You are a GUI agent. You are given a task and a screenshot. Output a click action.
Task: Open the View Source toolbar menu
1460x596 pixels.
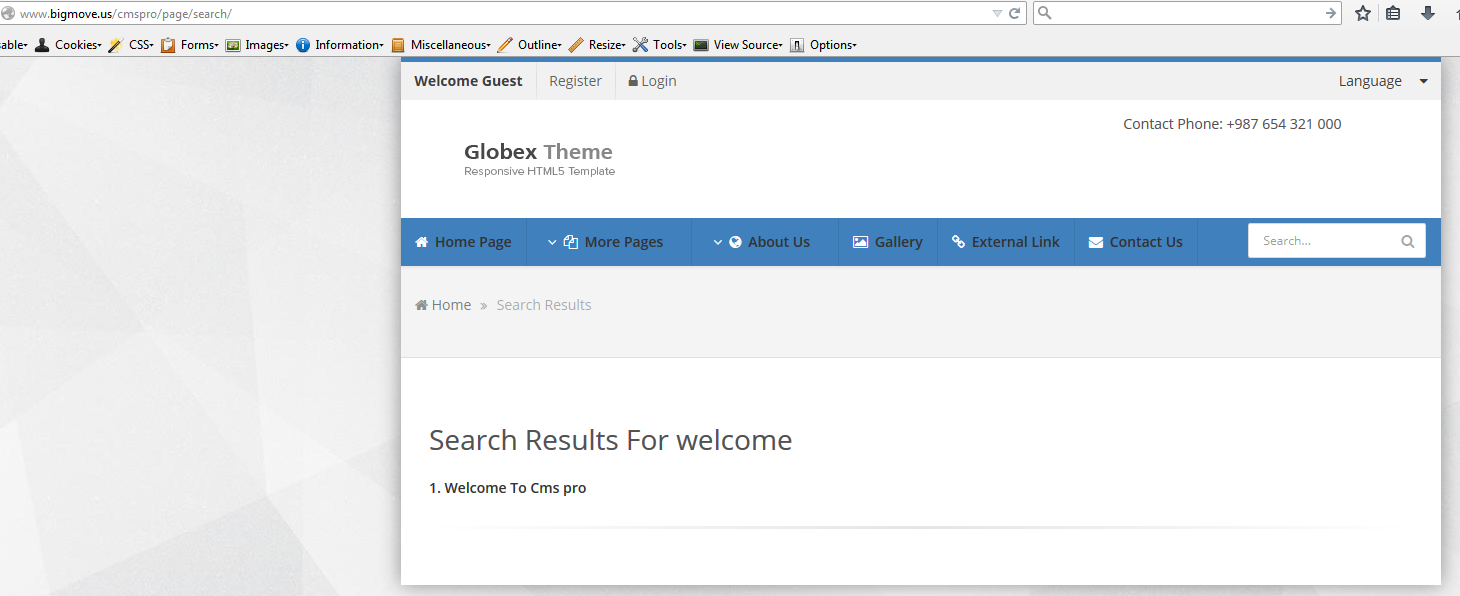(x=747, y=45)
